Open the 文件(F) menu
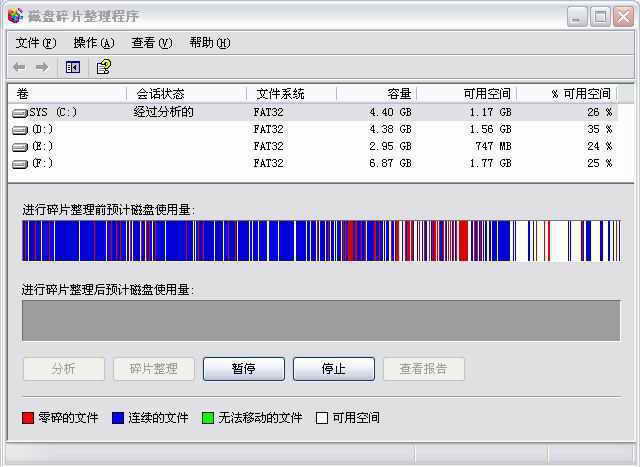 [36, 43]
